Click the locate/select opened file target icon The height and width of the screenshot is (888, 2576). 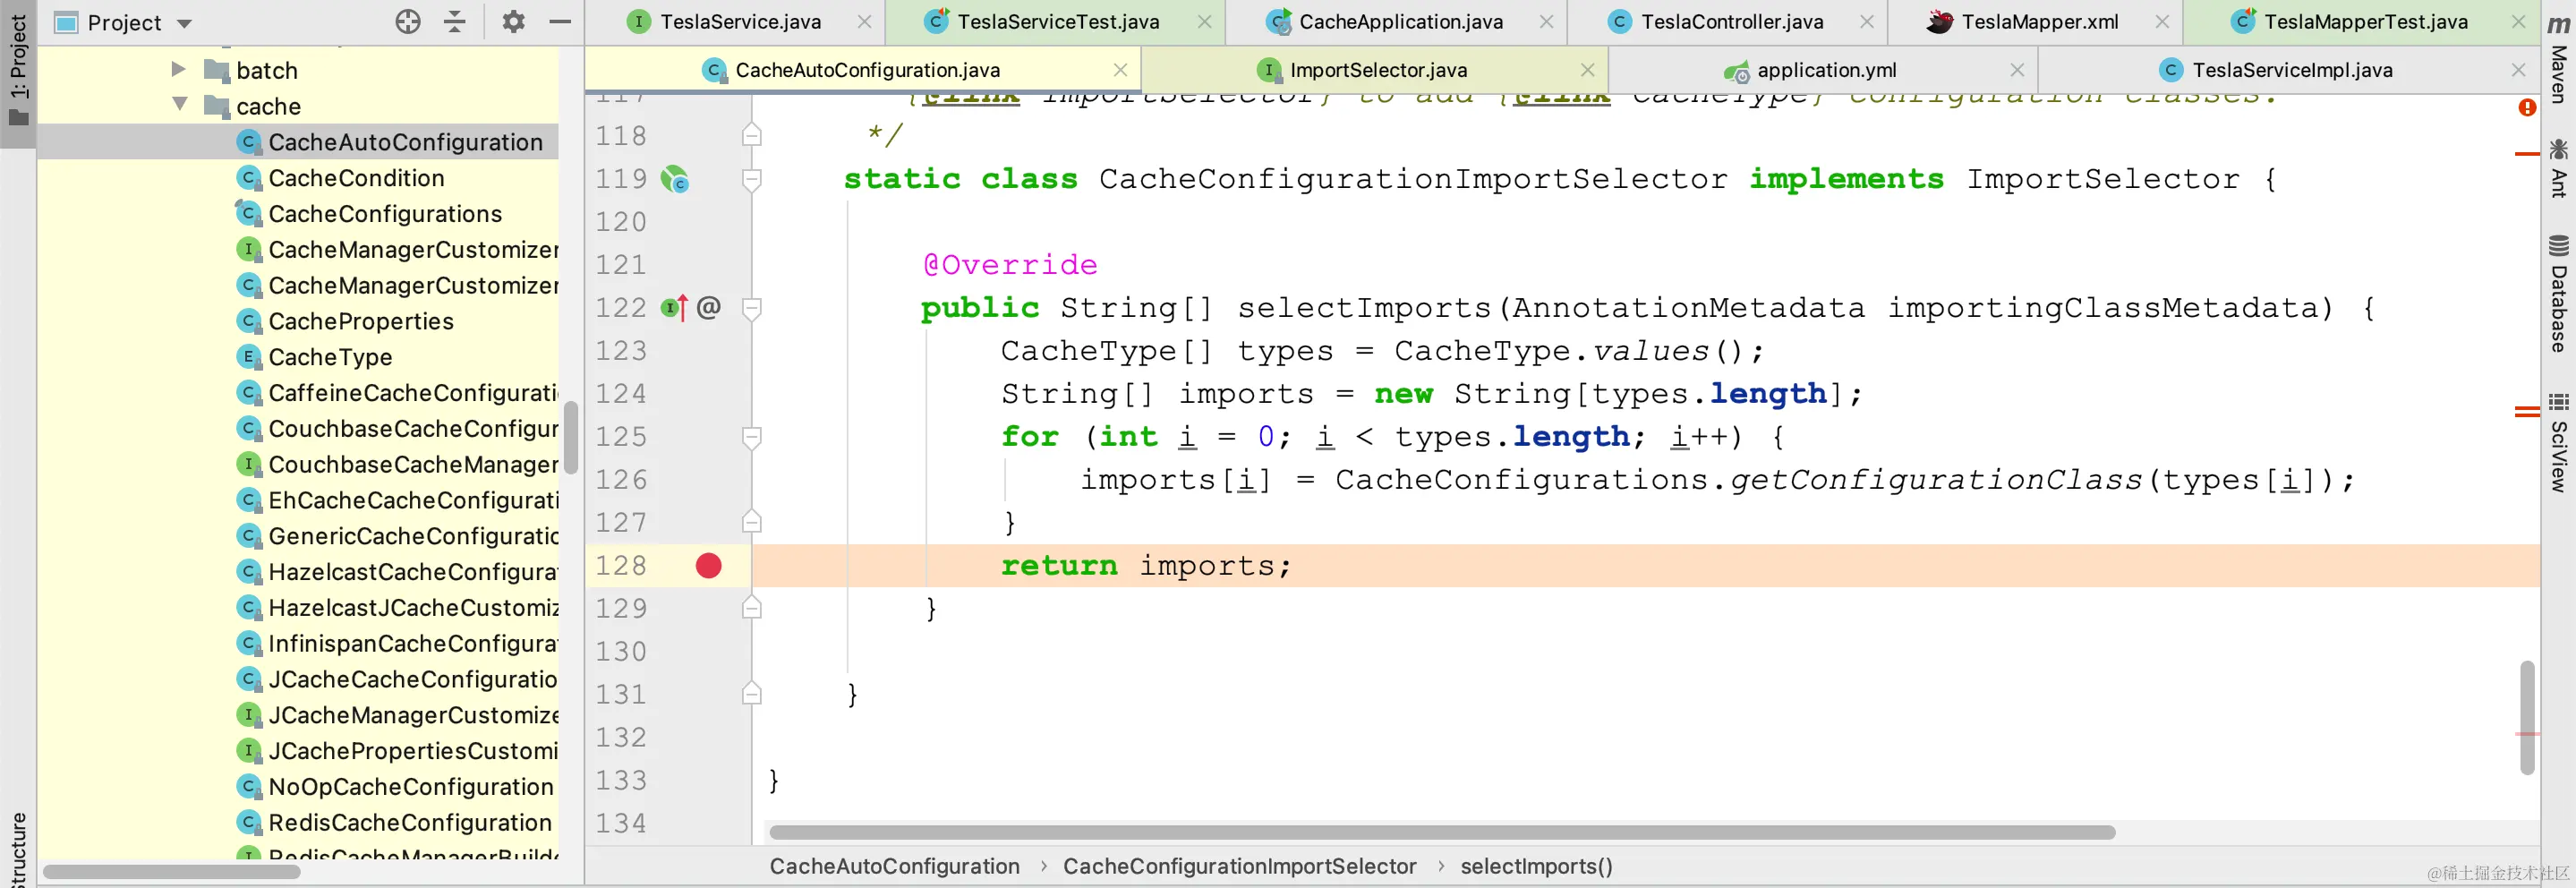tap(408, 22)
